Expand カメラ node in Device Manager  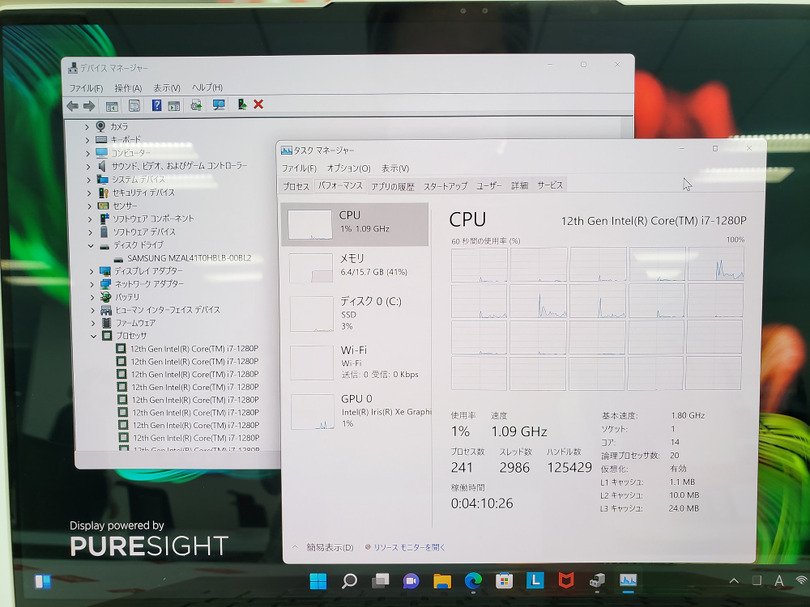click(x=87, y=127)
